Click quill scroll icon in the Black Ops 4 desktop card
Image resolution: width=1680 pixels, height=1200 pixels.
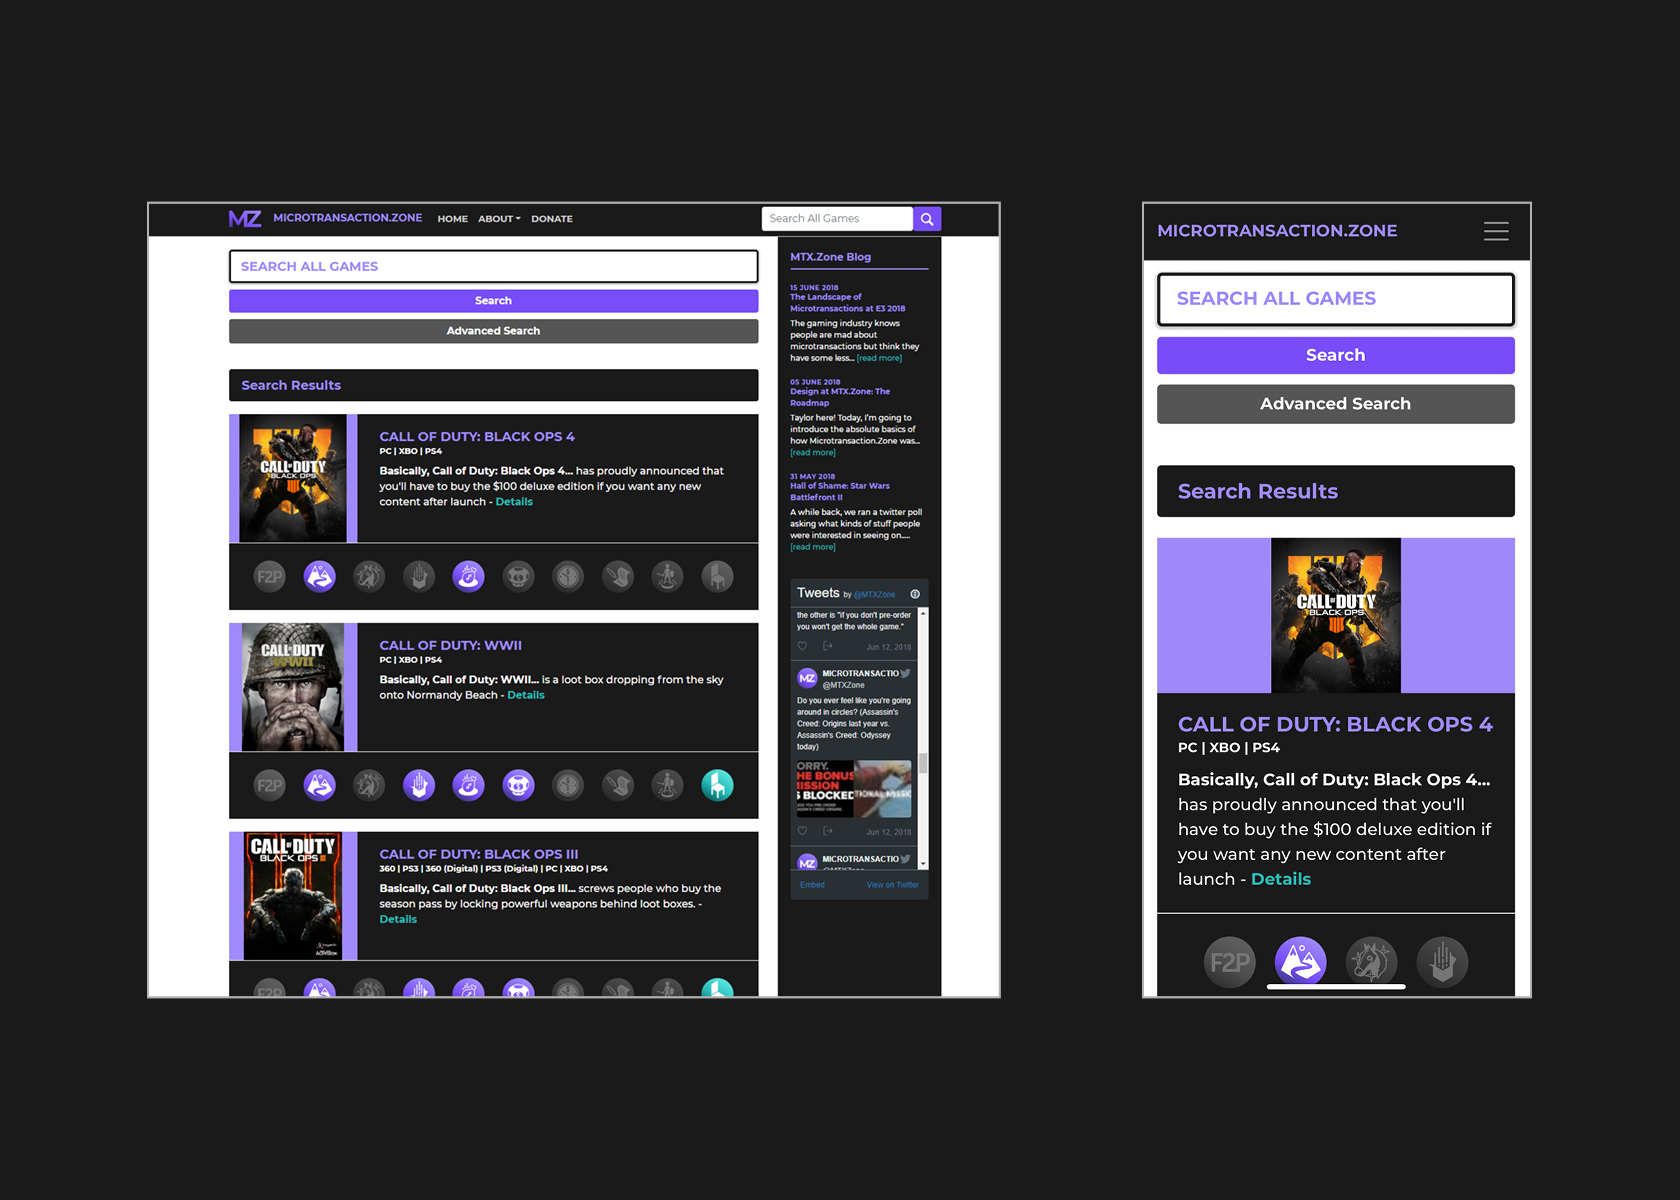pos(618,576)
